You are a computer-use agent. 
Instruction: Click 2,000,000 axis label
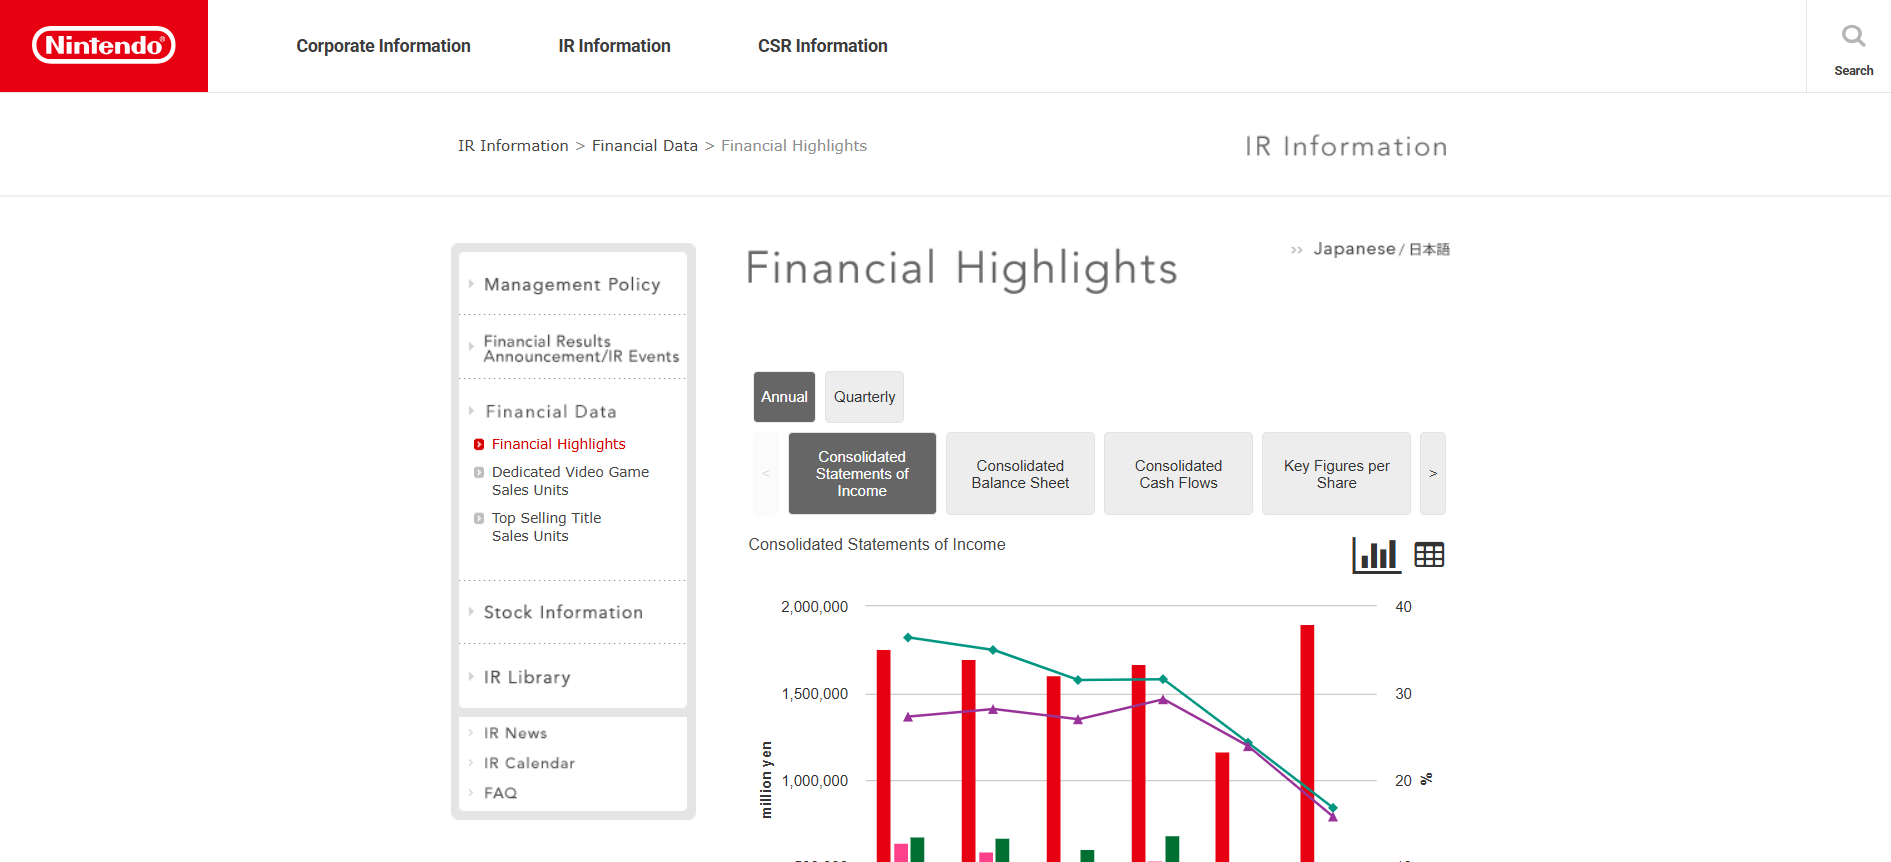tap(814, 607)
